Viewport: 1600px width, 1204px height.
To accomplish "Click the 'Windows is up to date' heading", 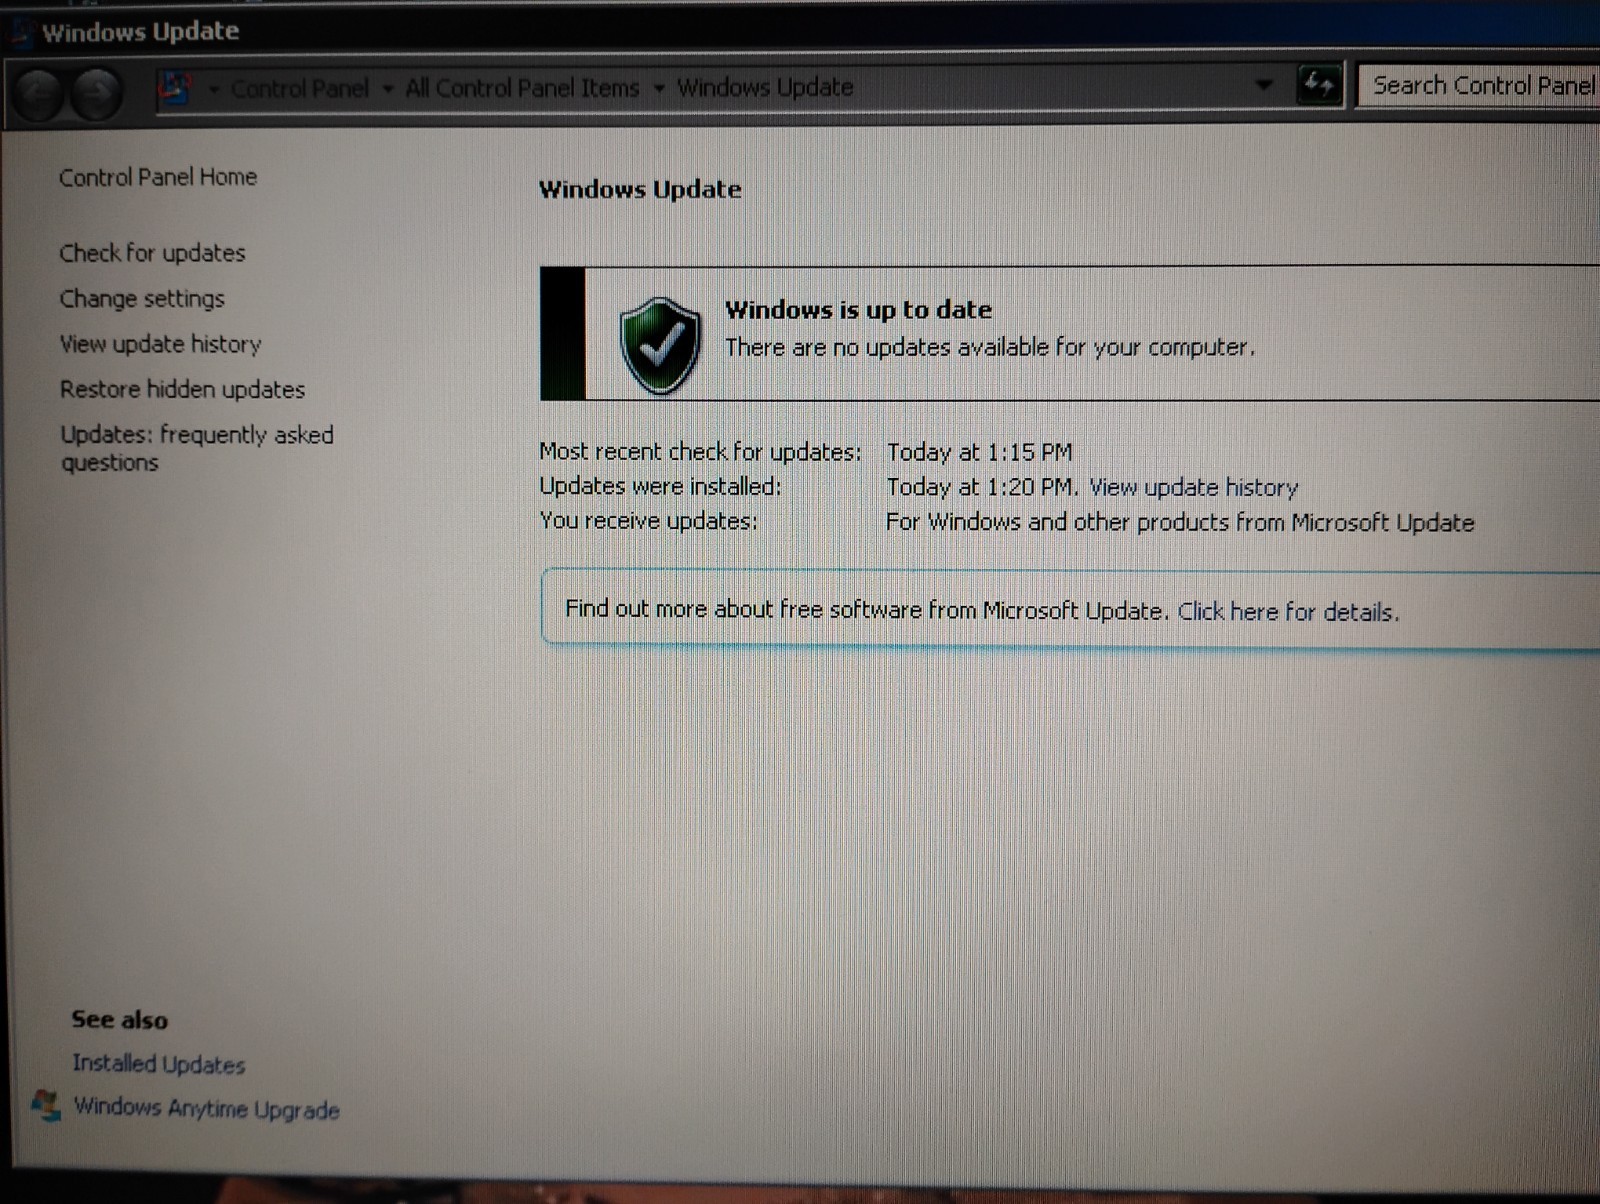I will point(858,310).
